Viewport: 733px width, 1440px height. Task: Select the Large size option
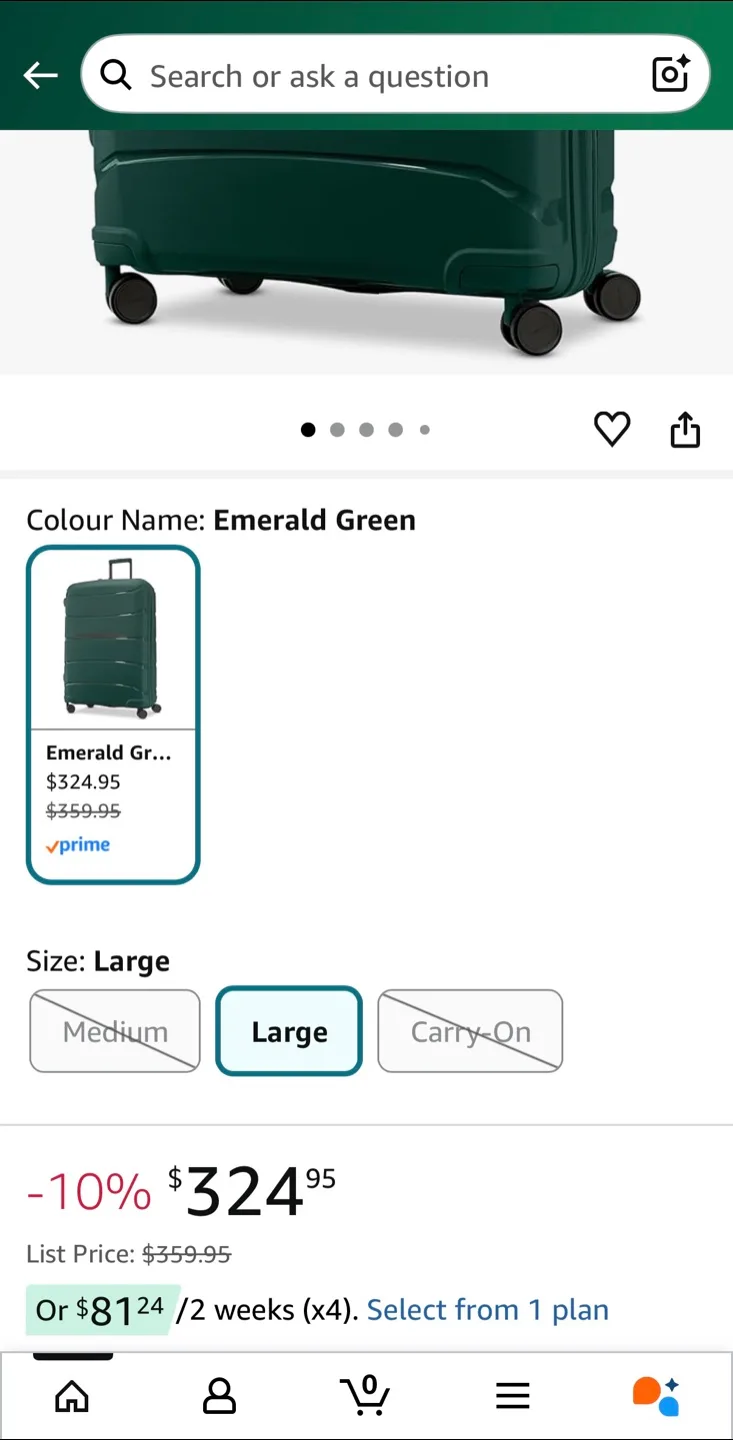coord(288,1031)
